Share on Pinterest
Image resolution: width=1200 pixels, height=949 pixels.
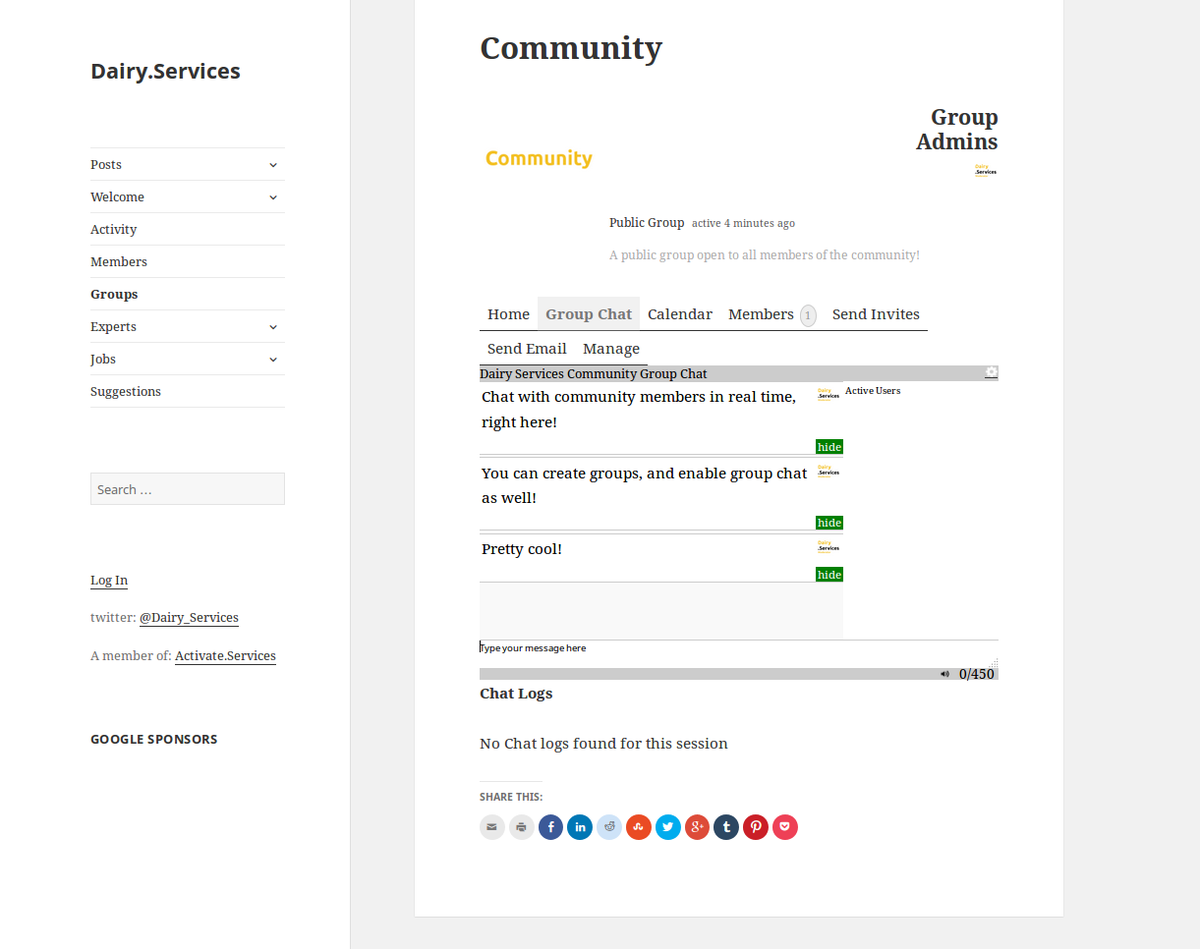[x=756, y=827]
